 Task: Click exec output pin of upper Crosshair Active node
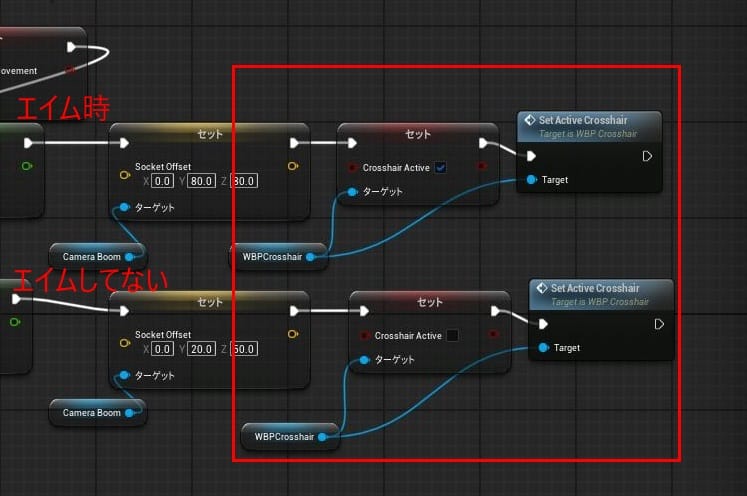pos(483,143)
